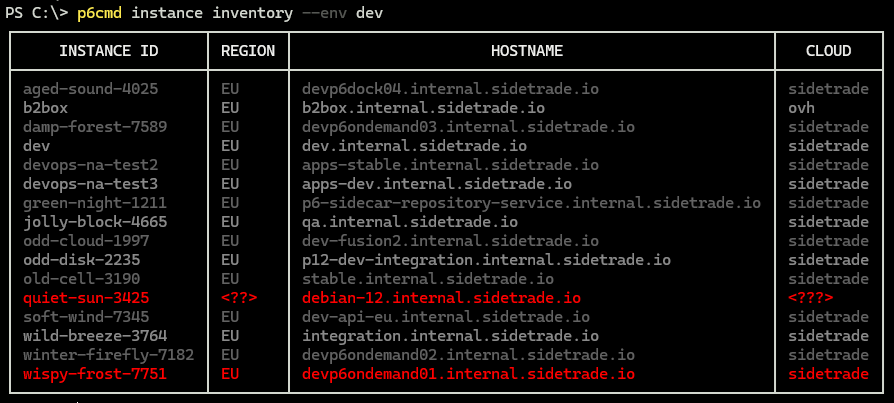The height and width of the screenshot is (403, 894).
Task: Click the word inventory in command
Action: [x=253, y=13]
